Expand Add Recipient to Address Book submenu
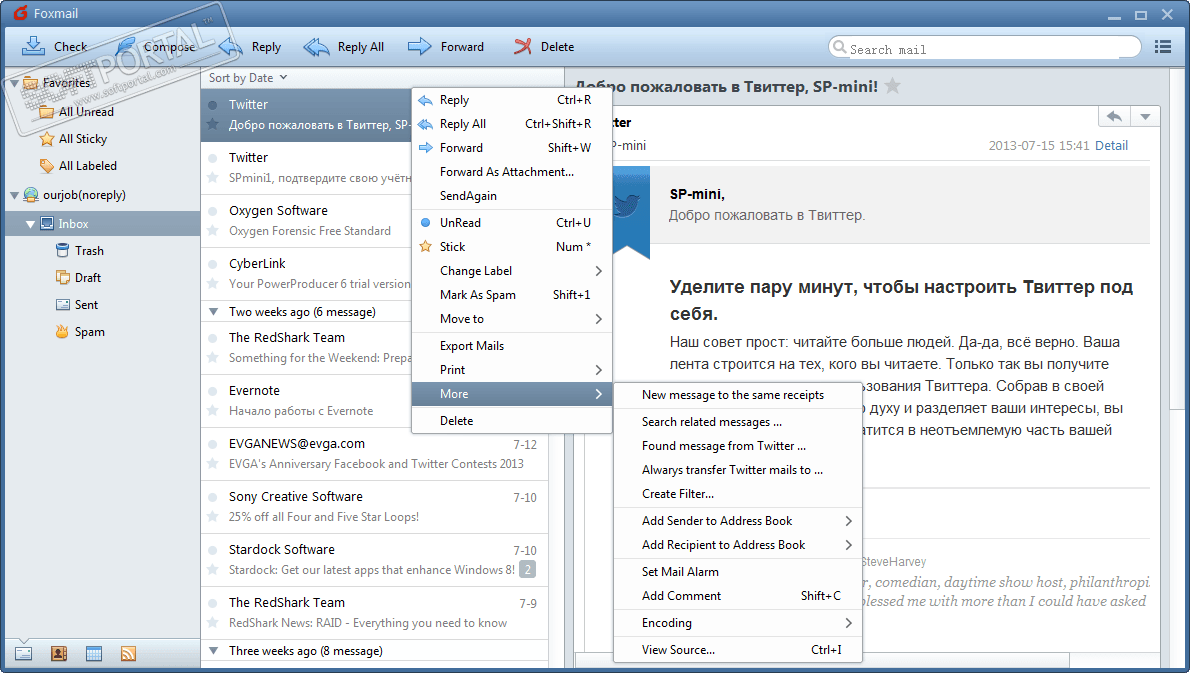The image size is (1190, 673). coord(738,545)
